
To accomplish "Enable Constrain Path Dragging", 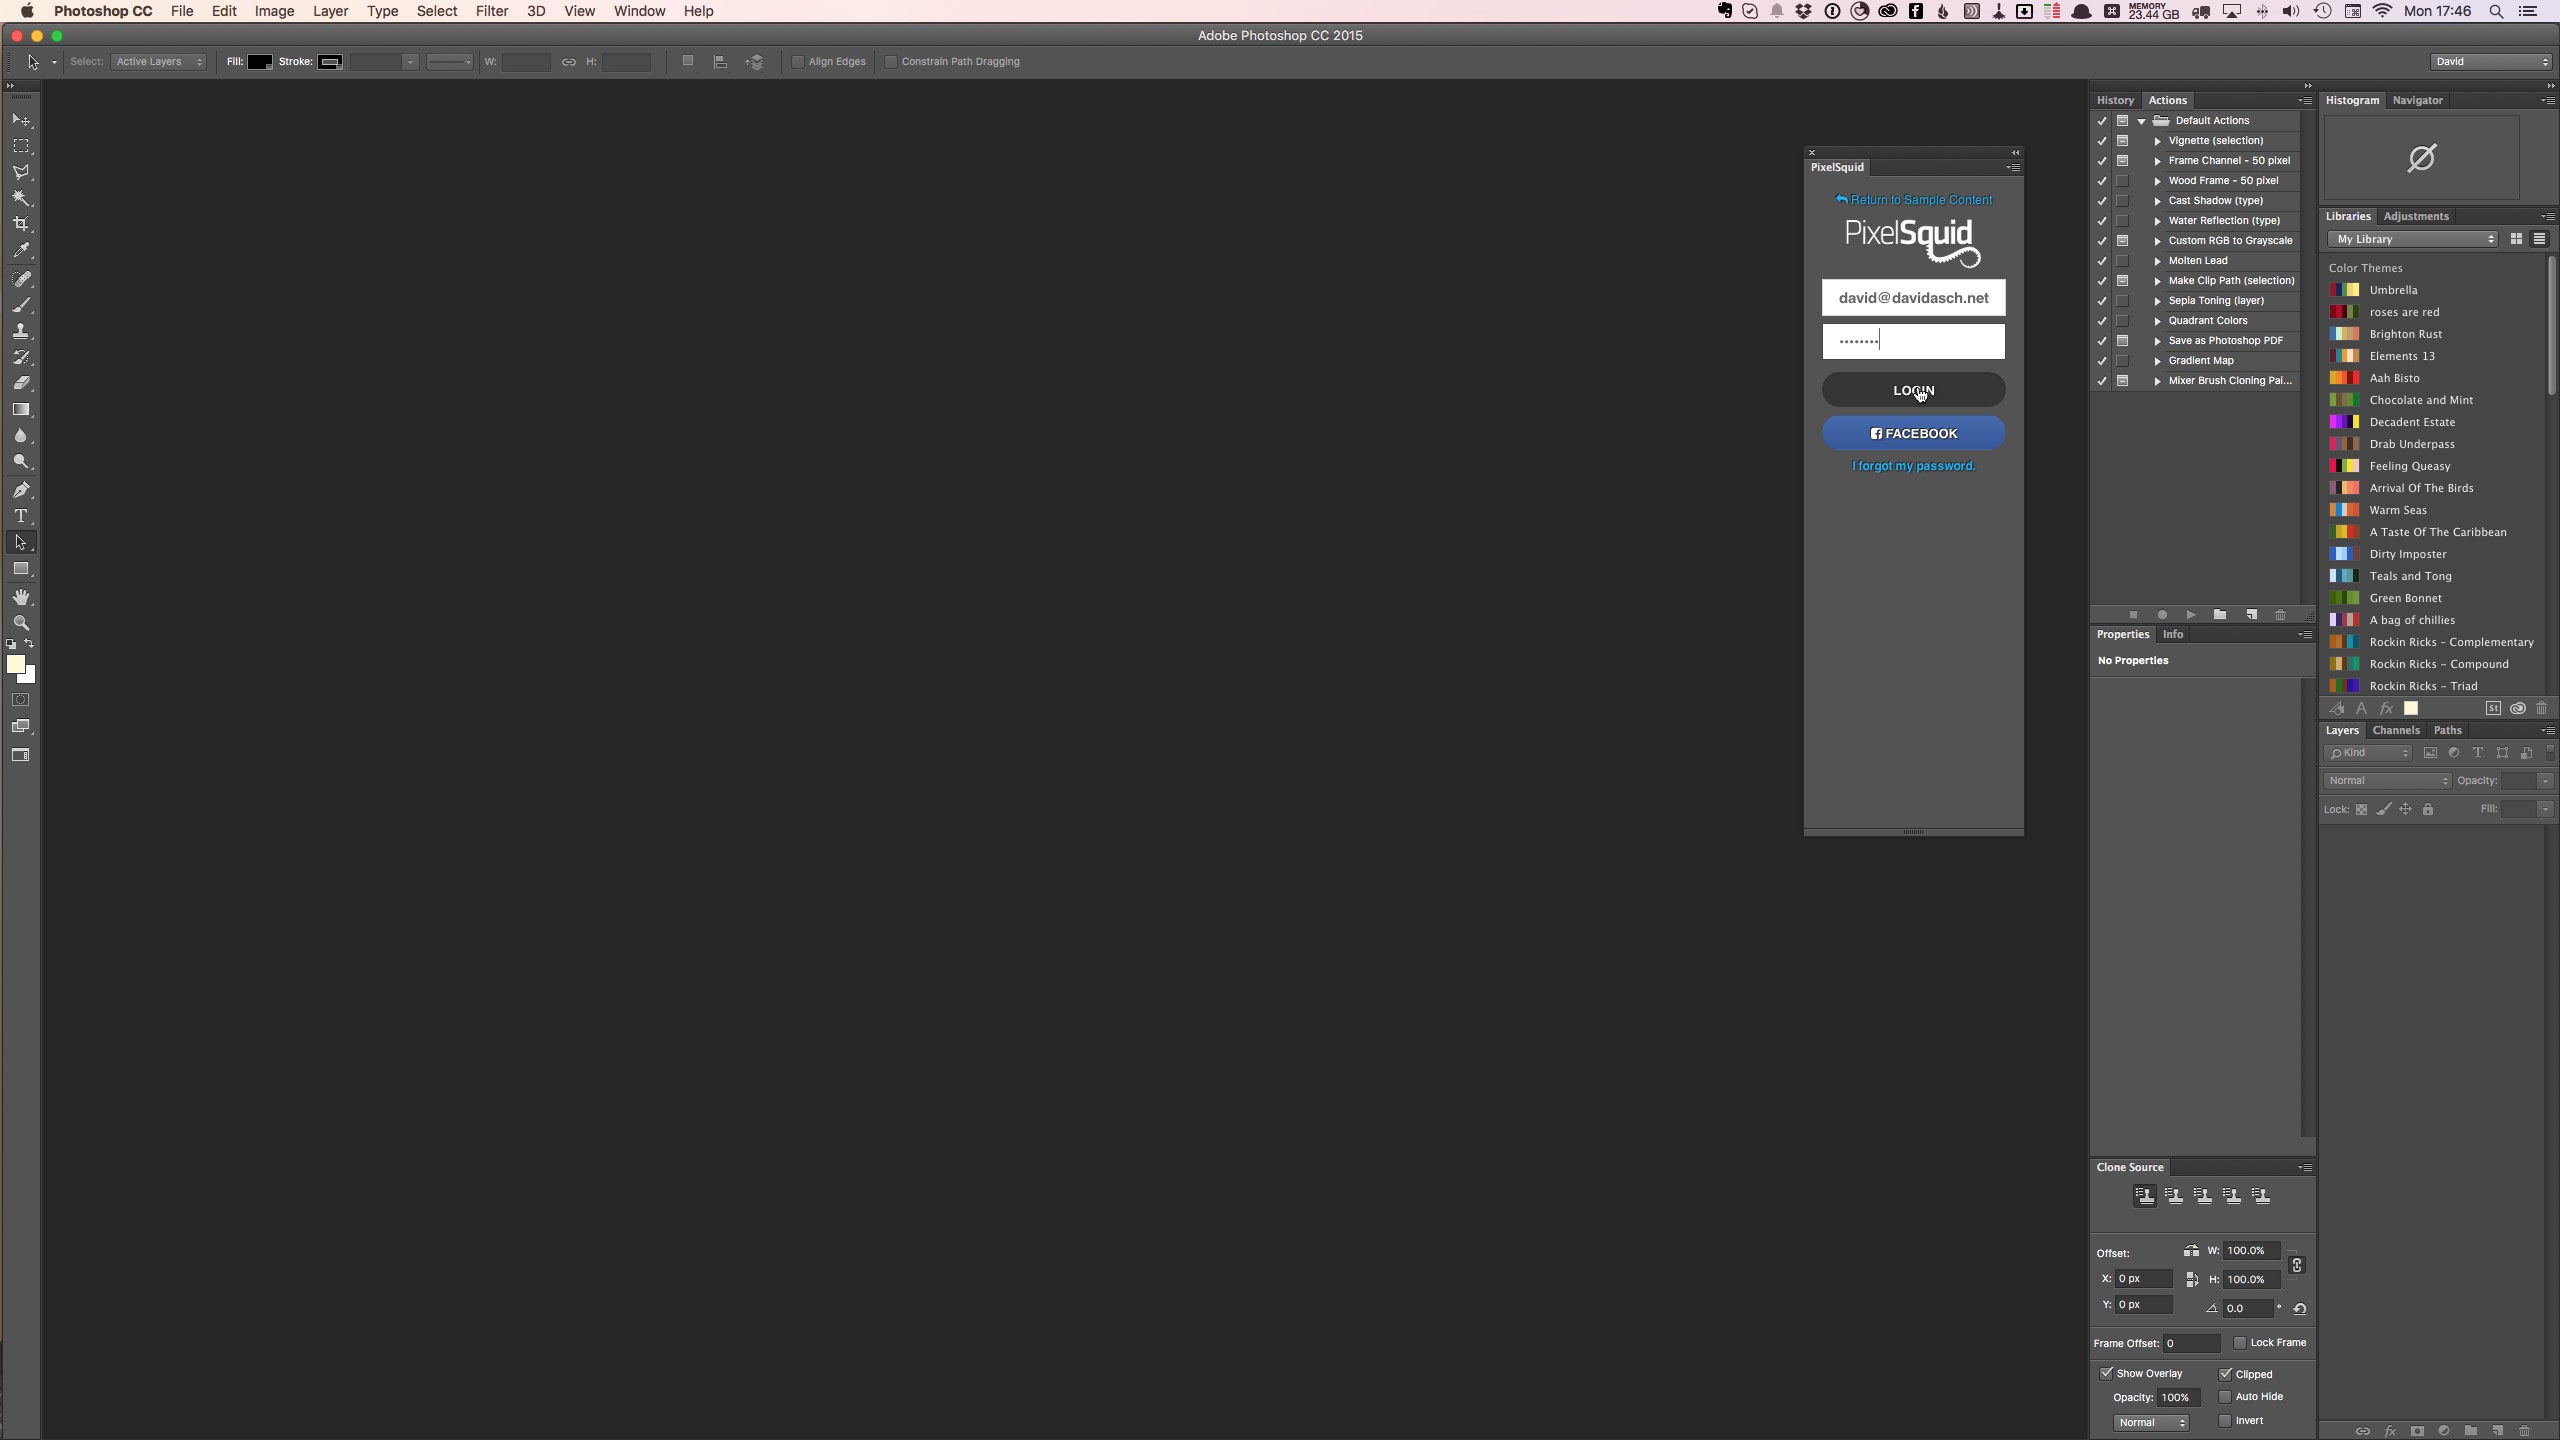I will (891, 62).
